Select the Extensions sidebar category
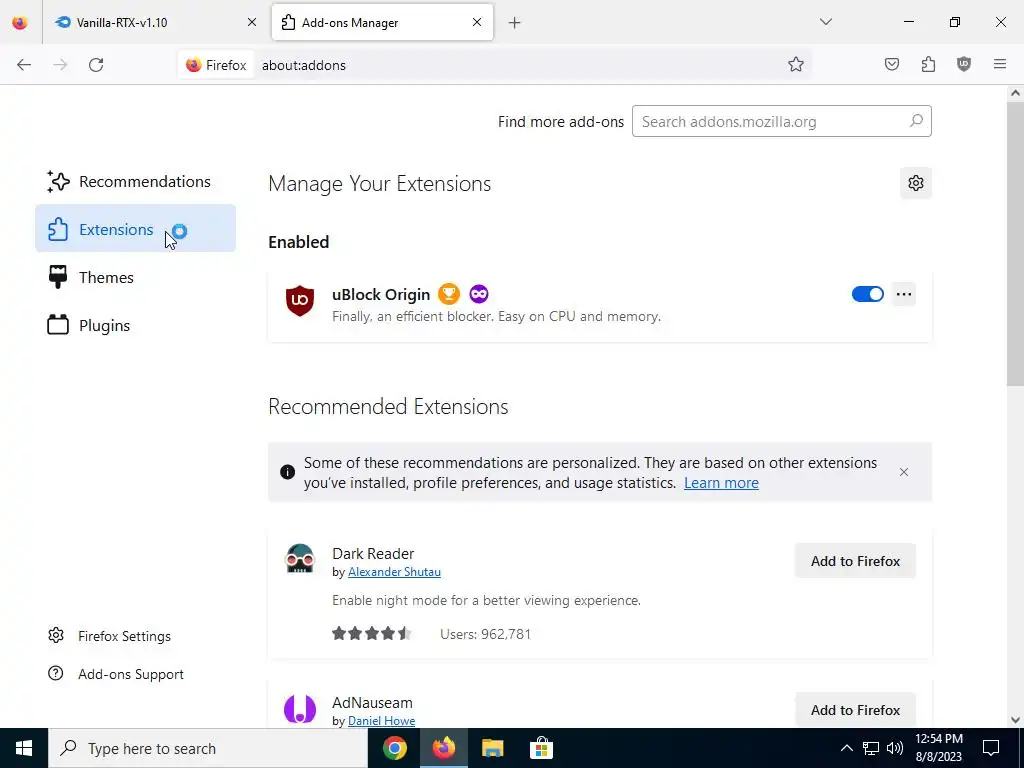 [x=135, y=229]
